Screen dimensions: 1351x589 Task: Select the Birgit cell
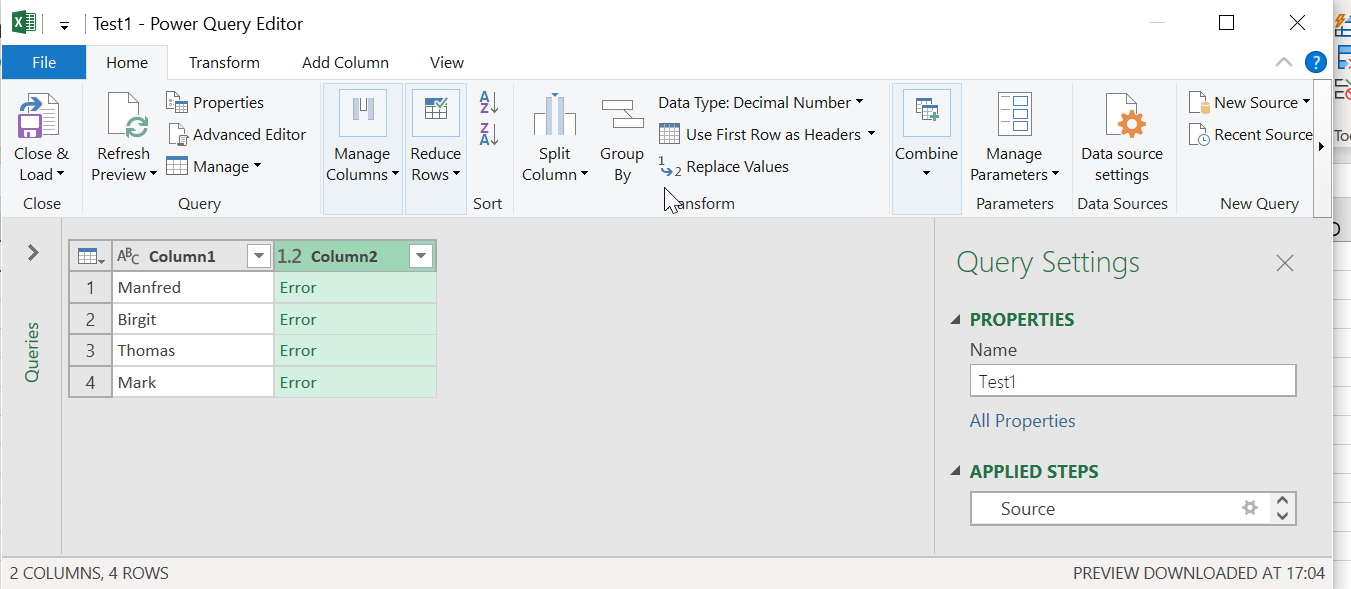click(193, 319)
